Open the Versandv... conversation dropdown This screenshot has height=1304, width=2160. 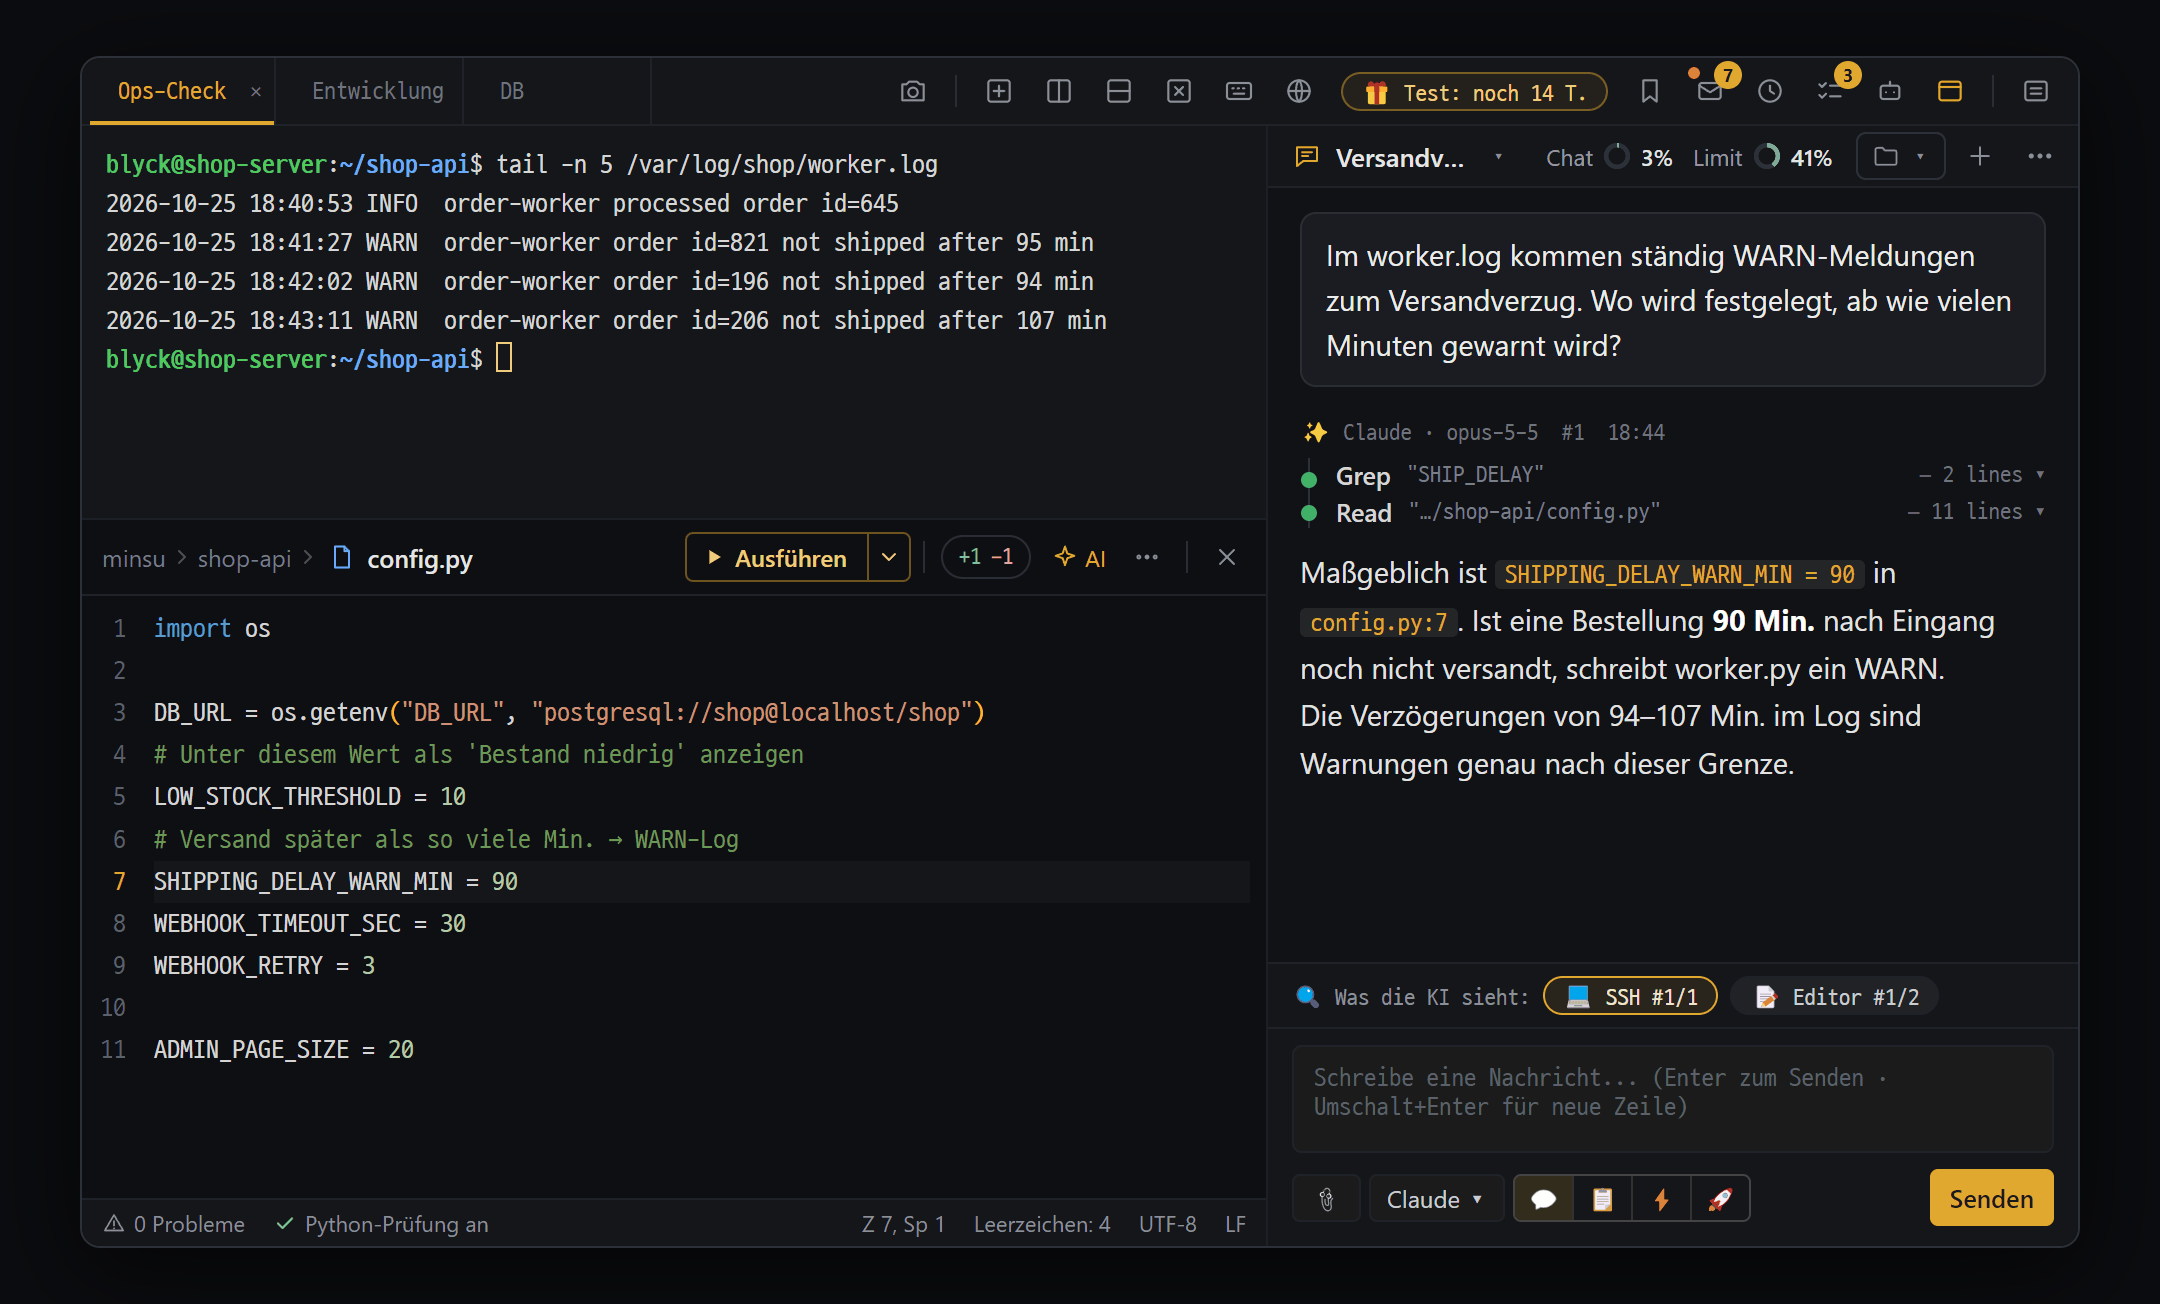pyautogui.click(x=1400, y=158)
